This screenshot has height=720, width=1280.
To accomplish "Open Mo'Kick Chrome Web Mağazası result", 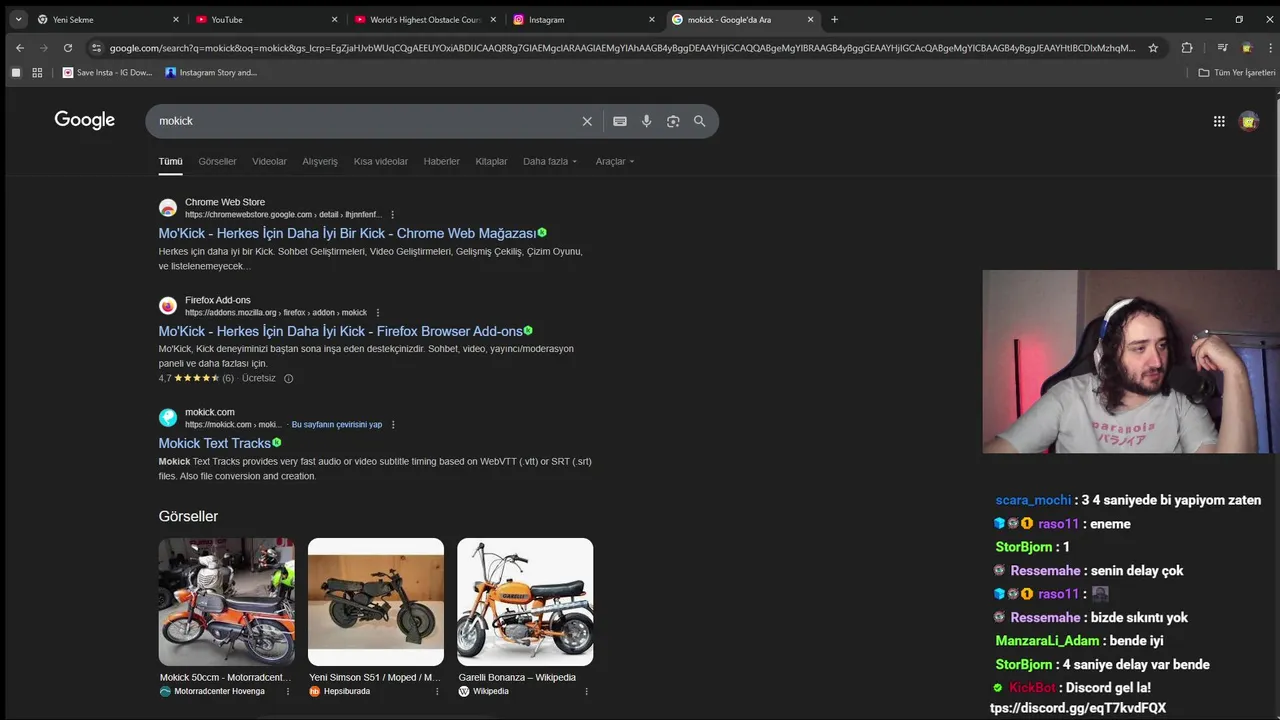I will 347,233.
